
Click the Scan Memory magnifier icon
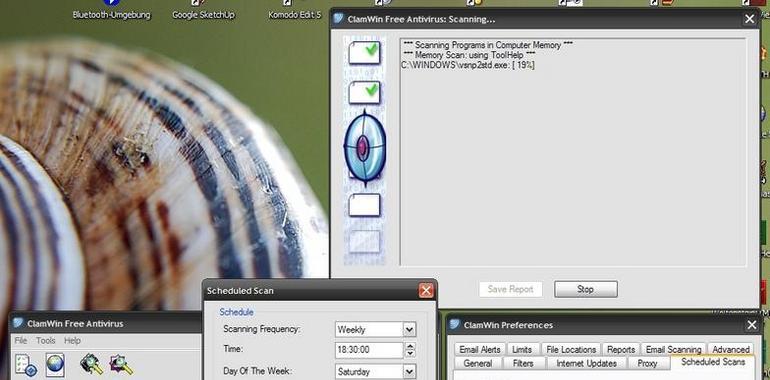coord(91,365)
